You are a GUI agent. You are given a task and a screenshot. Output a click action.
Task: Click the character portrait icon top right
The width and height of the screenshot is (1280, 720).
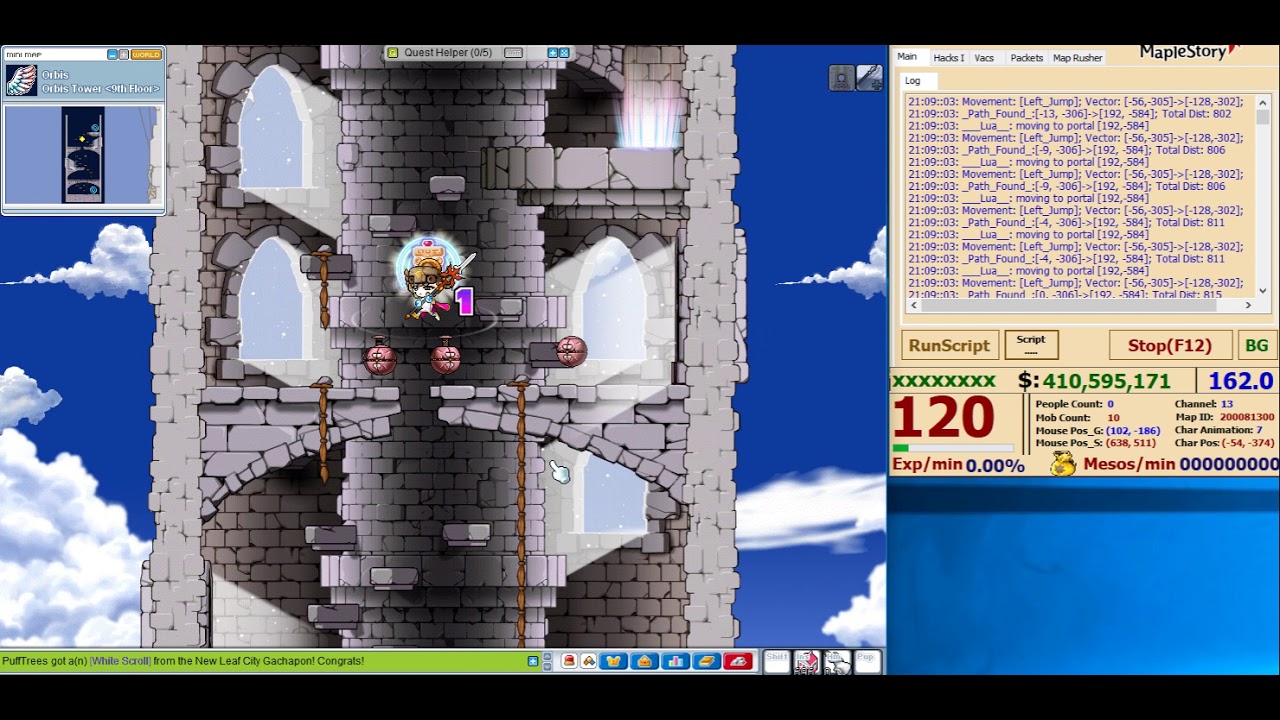click(842, 78)
